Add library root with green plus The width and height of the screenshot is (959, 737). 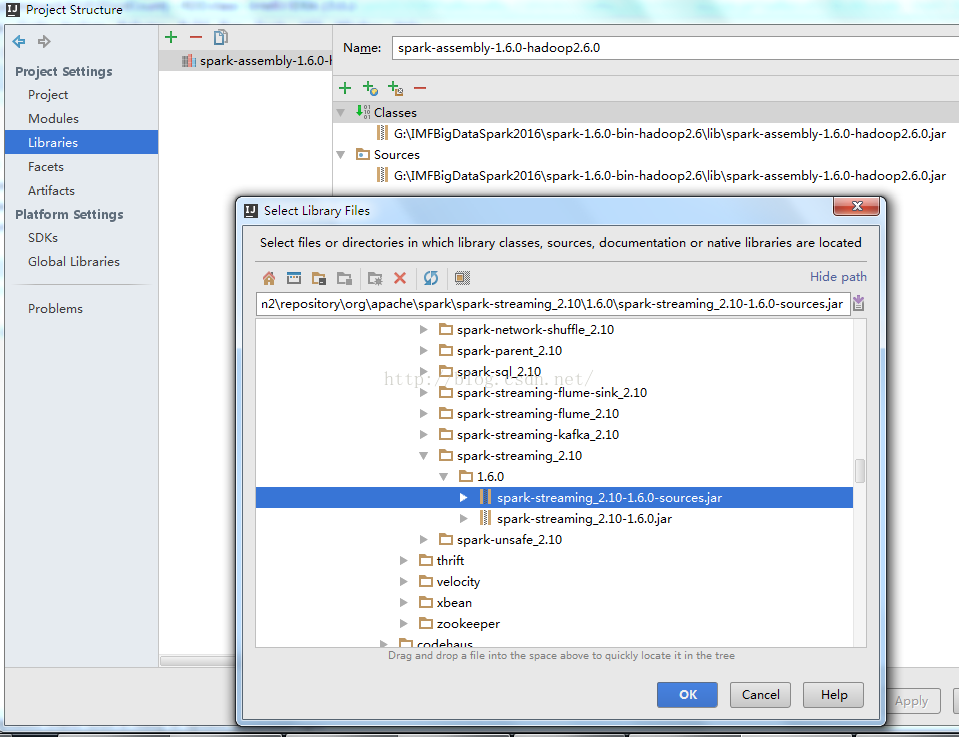(x=345, y=88)
